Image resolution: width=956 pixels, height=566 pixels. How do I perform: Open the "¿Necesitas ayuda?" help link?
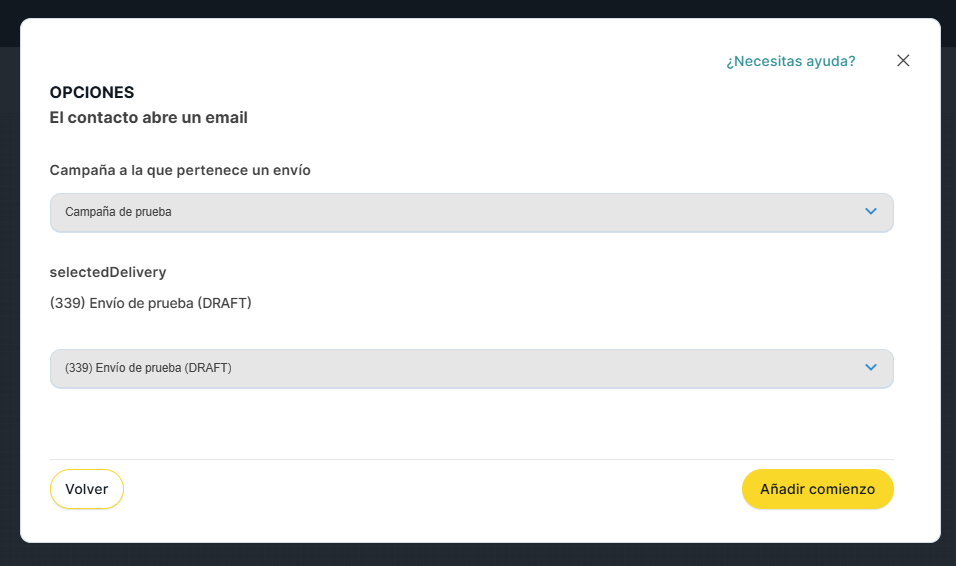tap(790, 61)
